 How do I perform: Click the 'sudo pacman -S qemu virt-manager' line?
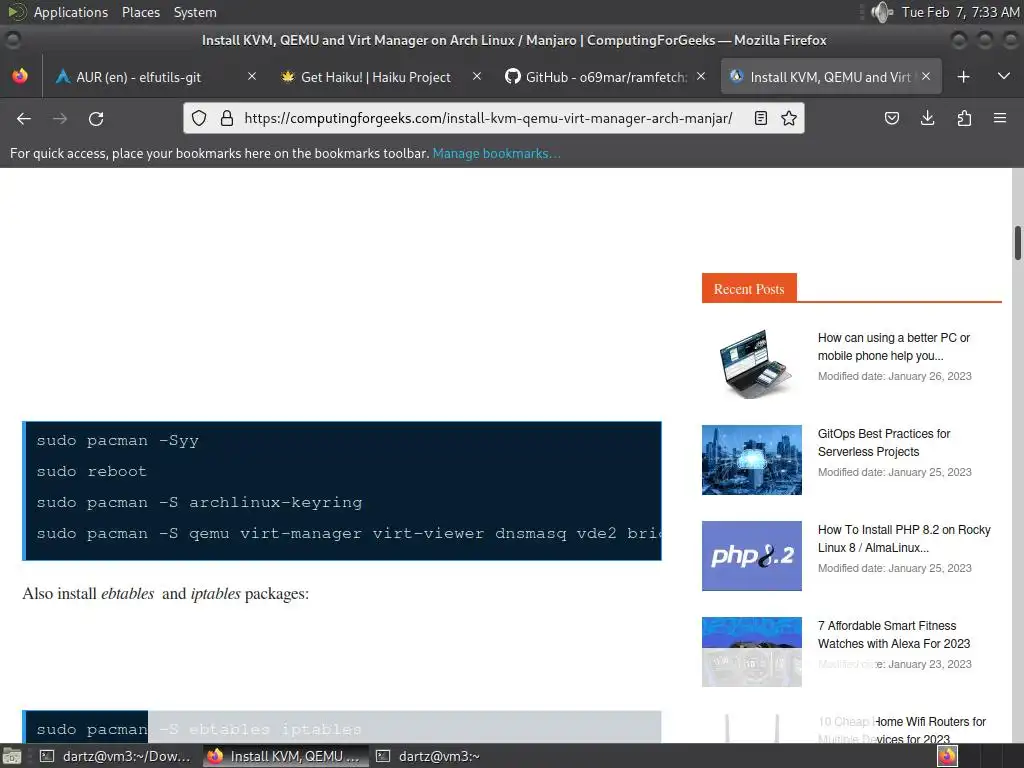[349, 534]
